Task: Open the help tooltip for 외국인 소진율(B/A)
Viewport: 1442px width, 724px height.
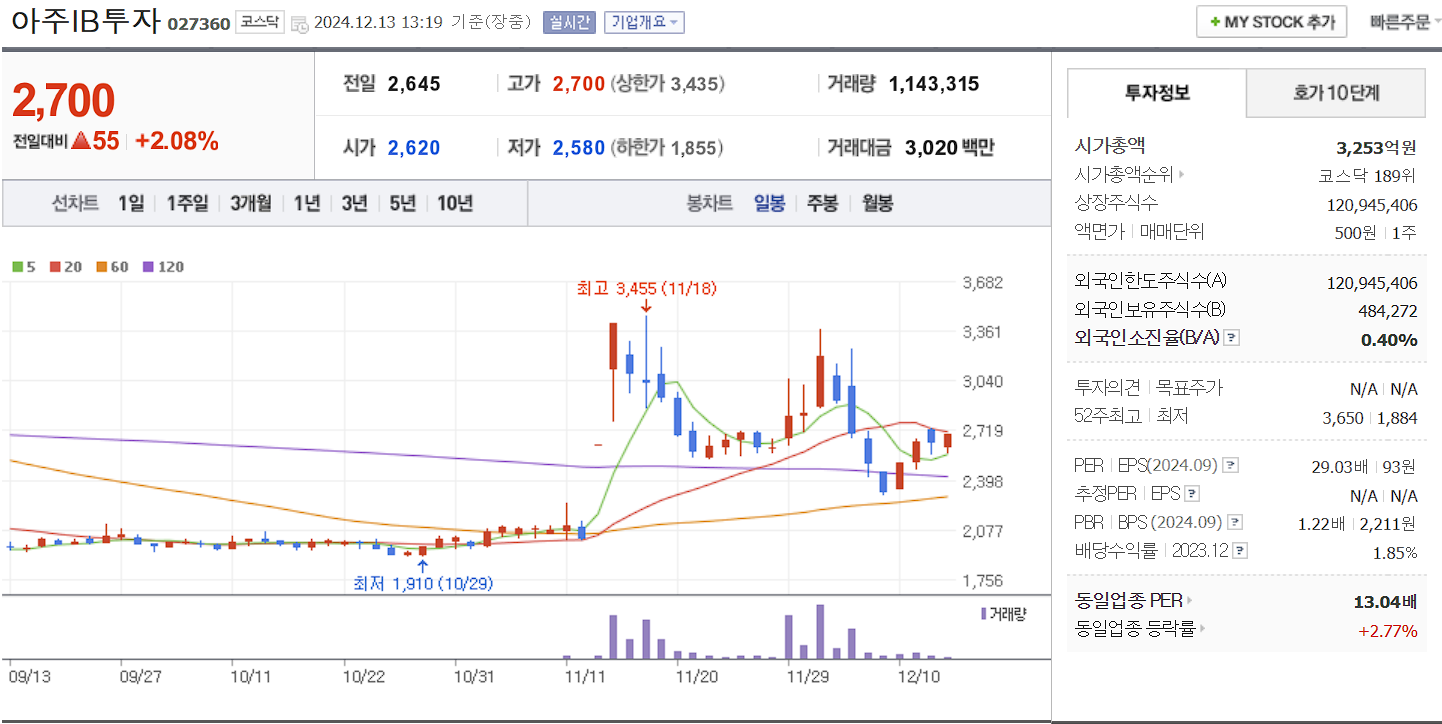Action: [1230, 340]
